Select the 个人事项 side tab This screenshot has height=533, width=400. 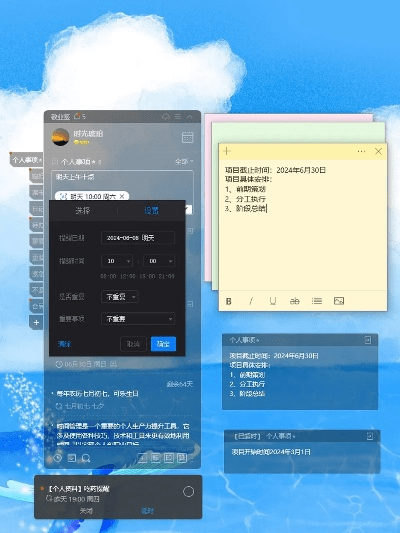pyautogui.click(x=27, y=160)
